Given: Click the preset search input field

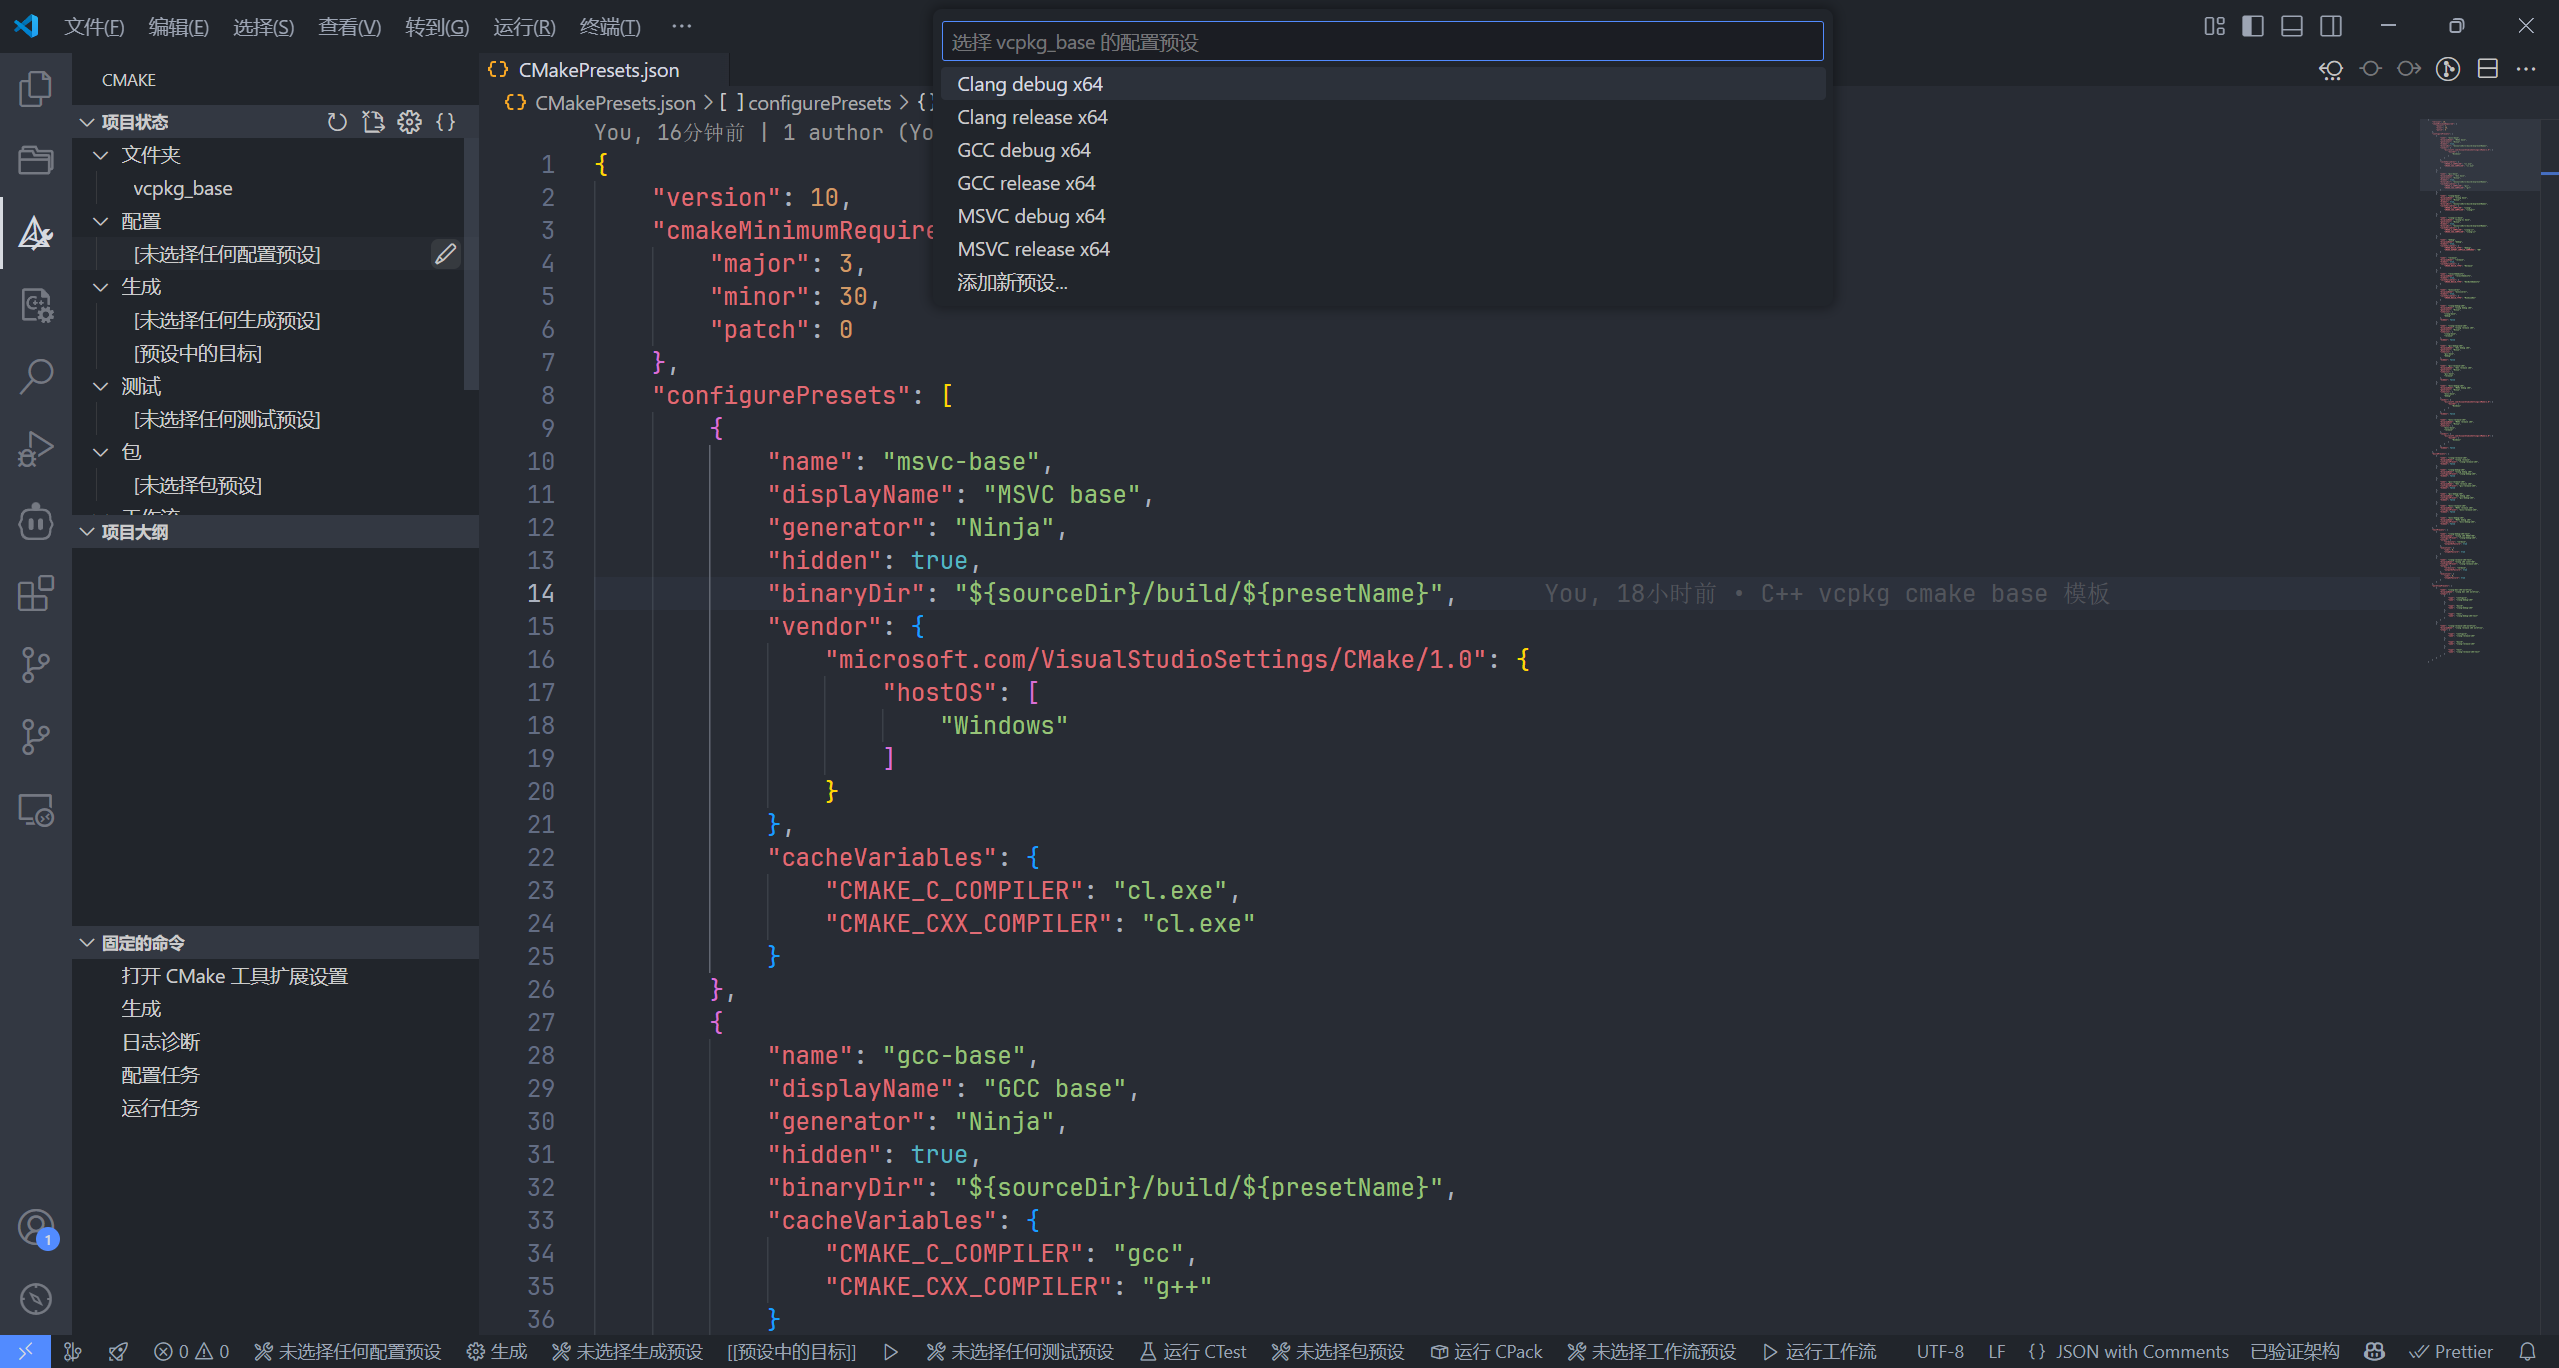Looking at the screenshot, I should pos(1382,42).
